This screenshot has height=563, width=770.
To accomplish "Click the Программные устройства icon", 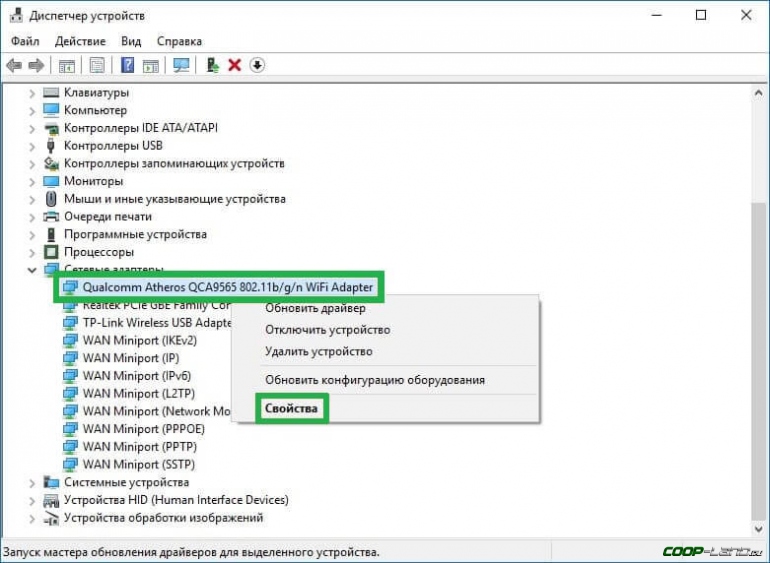I will [51, 234].
